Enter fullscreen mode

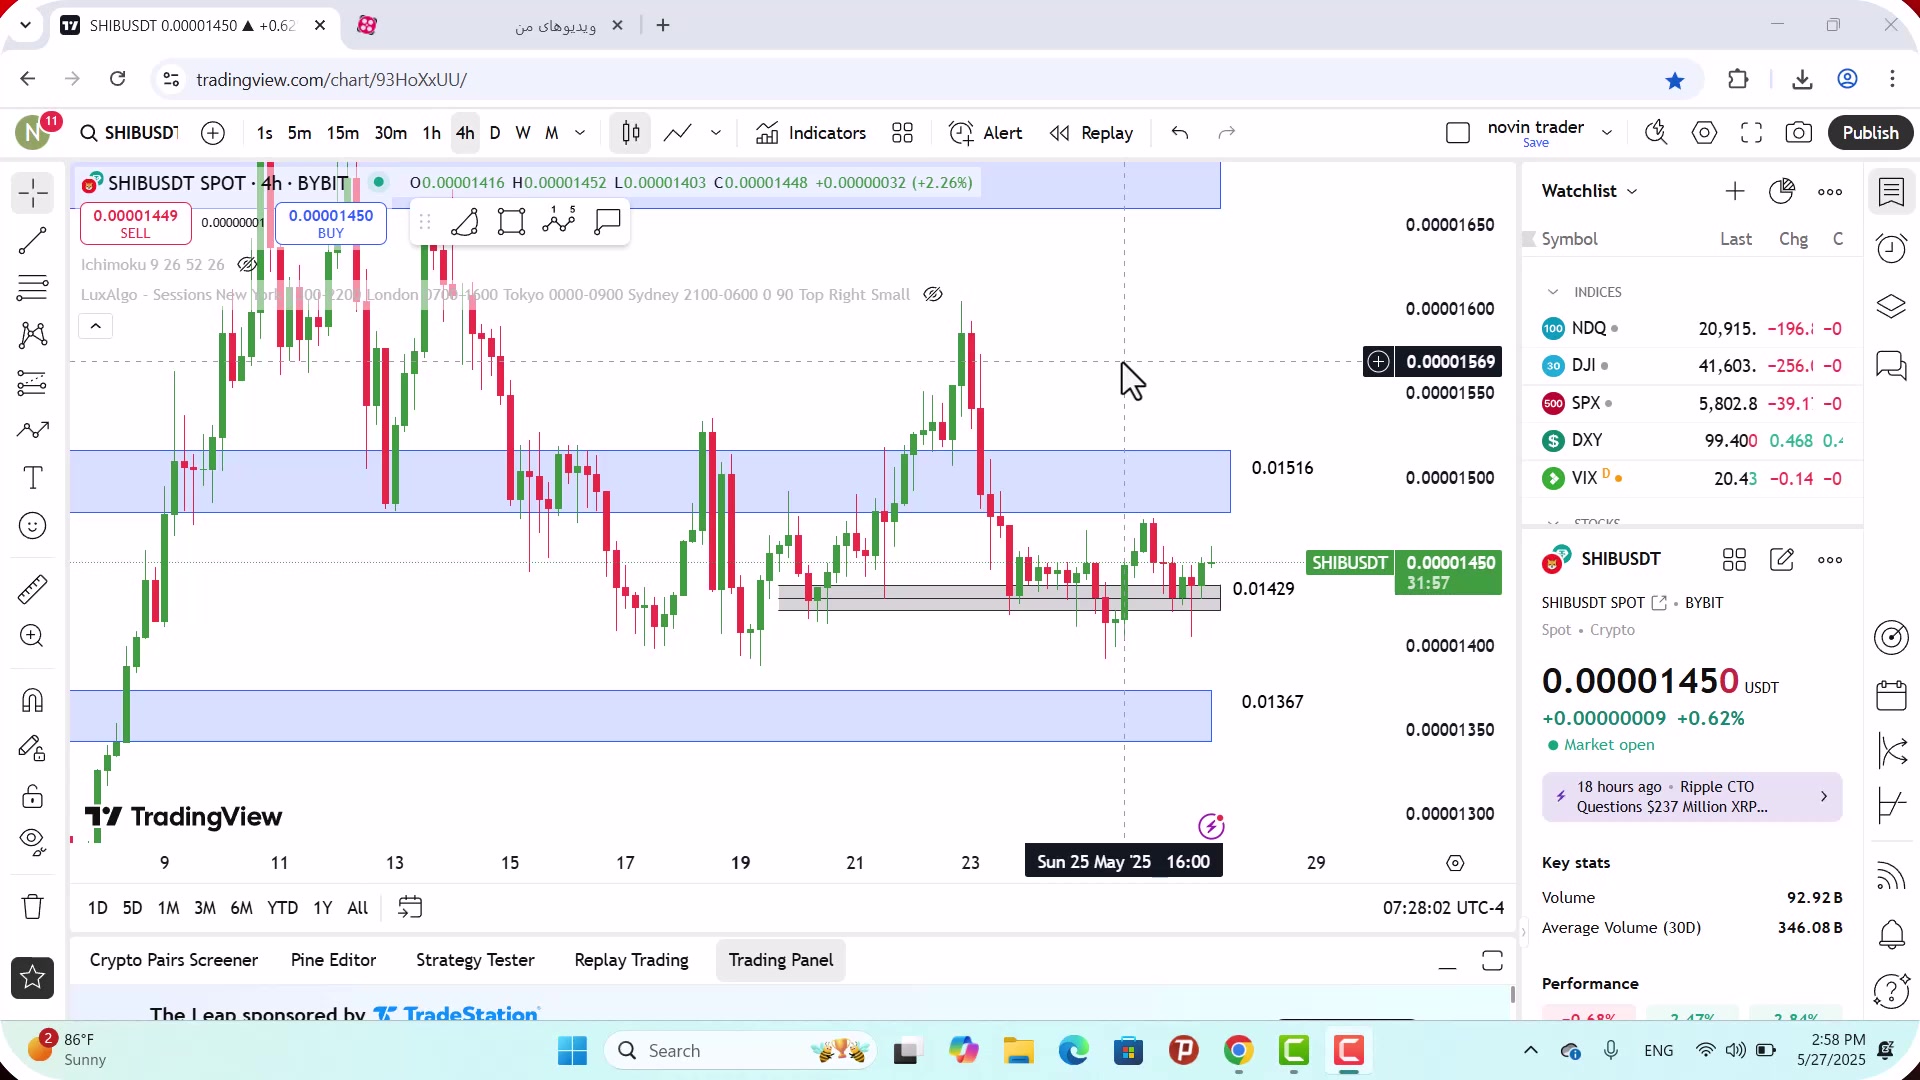(x=1752, y=133)
